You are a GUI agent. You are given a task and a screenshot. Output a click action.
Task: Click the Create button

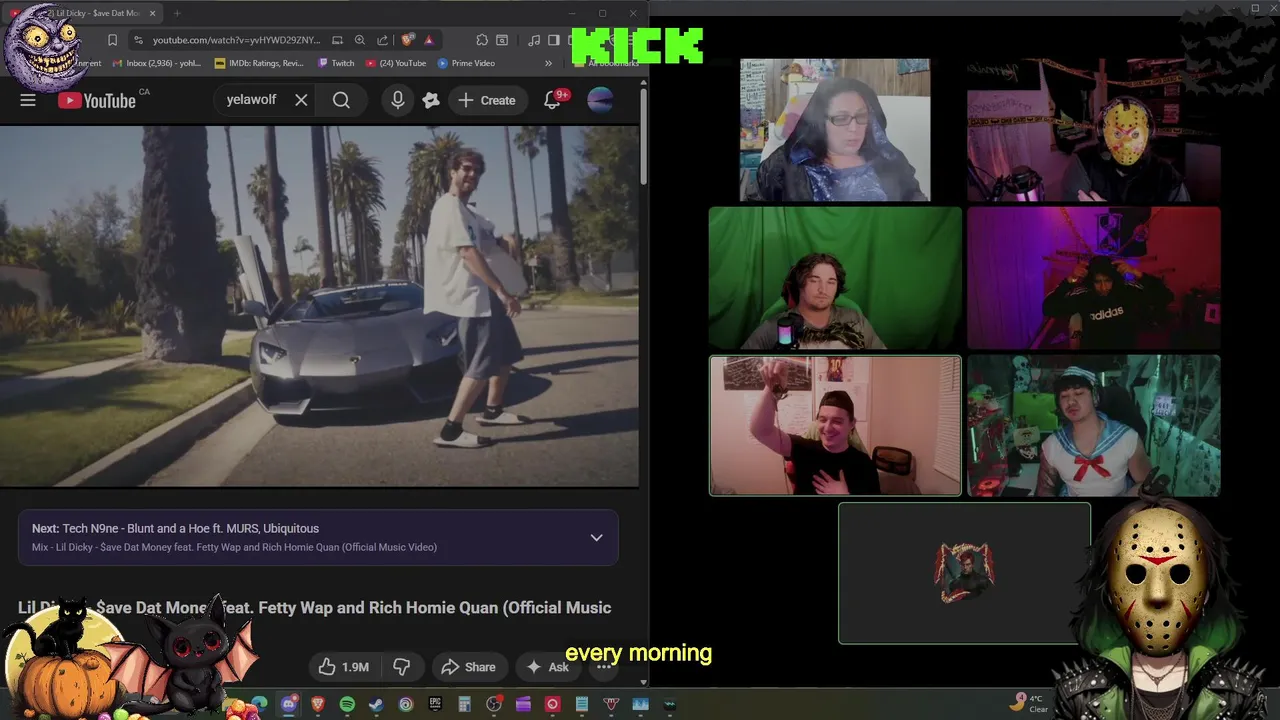(487, 100)
